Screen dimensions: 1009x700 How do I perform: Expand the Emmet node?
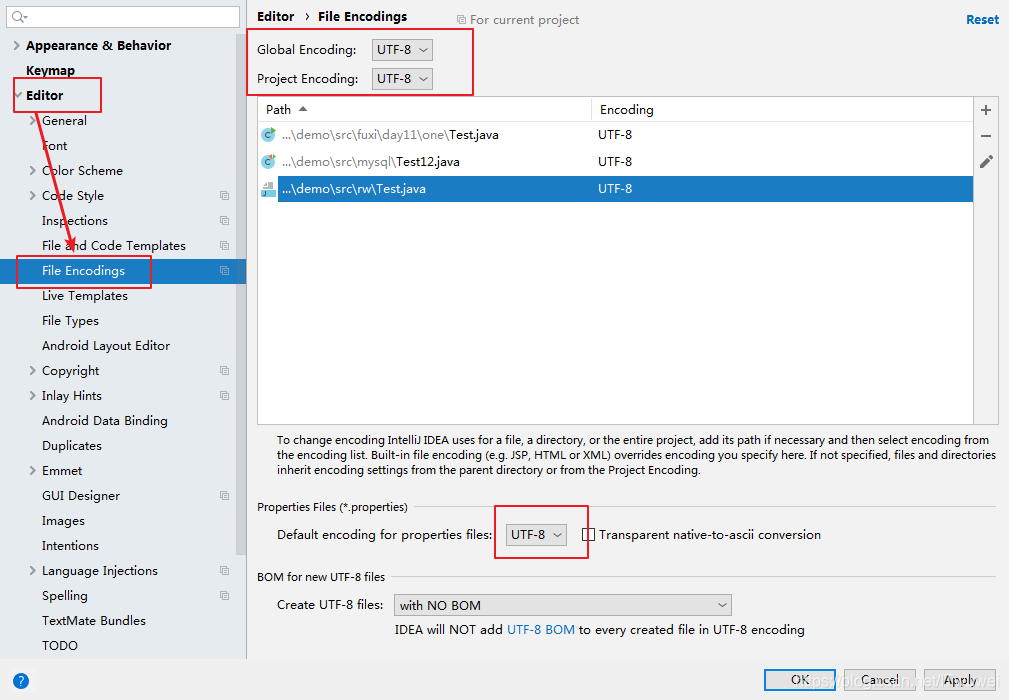pos(32,470)
